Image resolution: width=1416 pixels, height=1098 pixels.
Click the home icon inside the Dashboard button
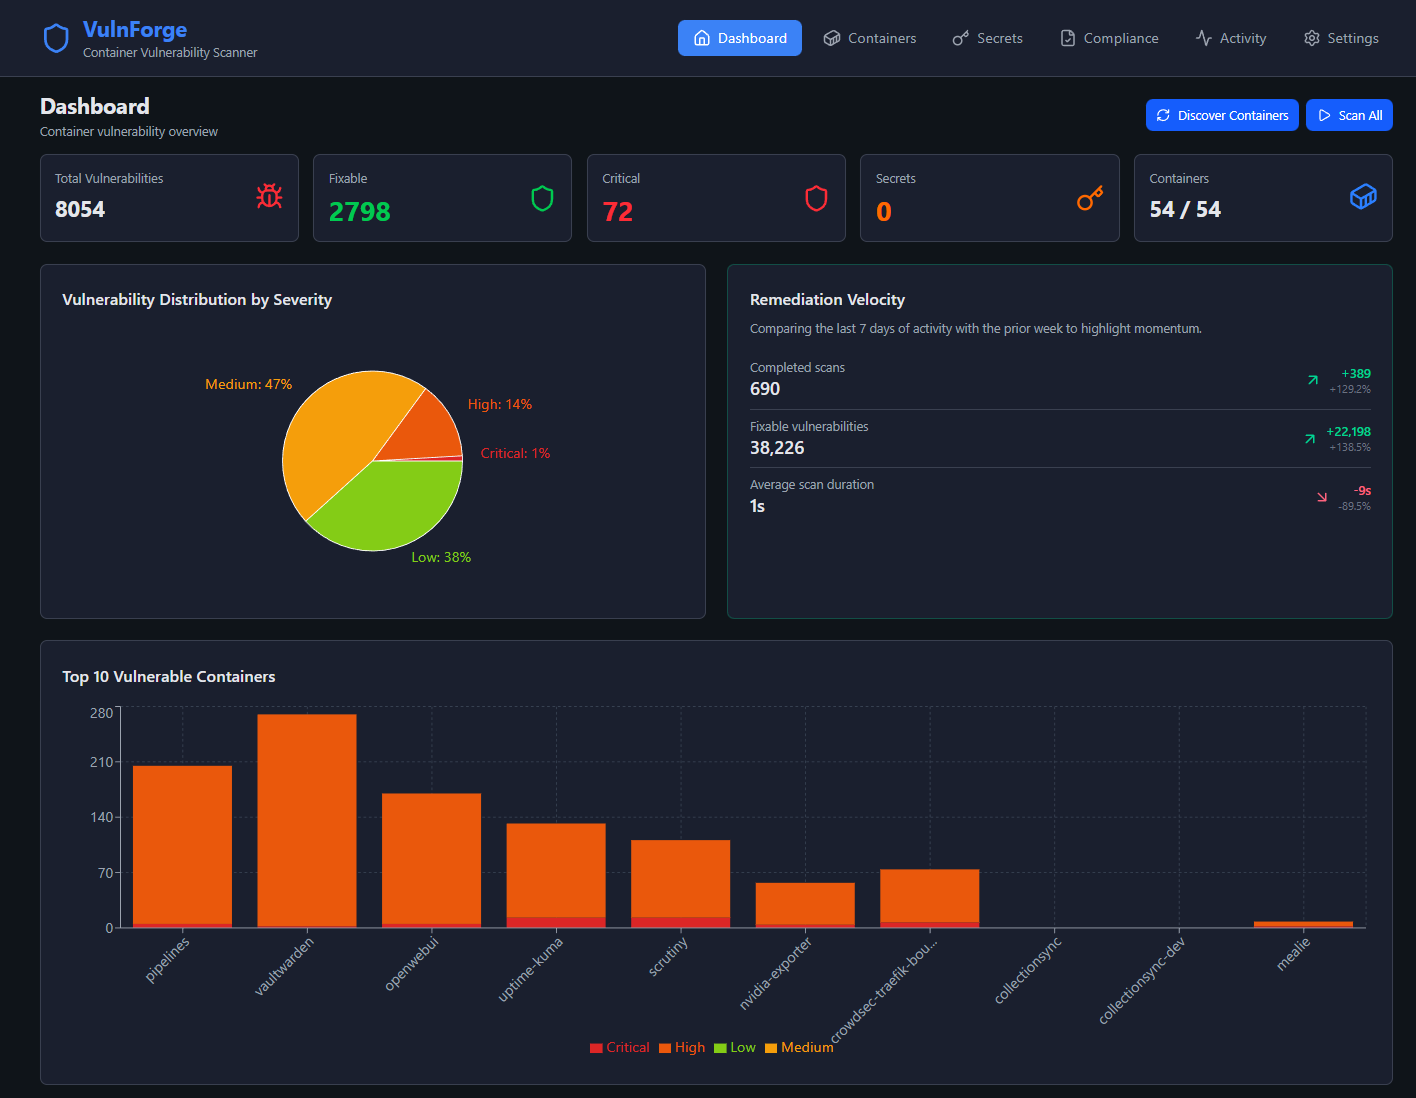point(705,37)
